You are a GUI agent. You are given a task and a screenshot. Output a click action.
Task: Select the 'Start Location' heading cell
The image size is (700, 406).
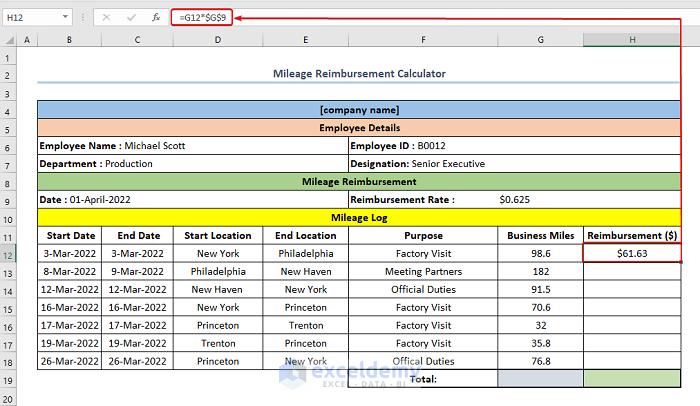click(x=218, y=235)
